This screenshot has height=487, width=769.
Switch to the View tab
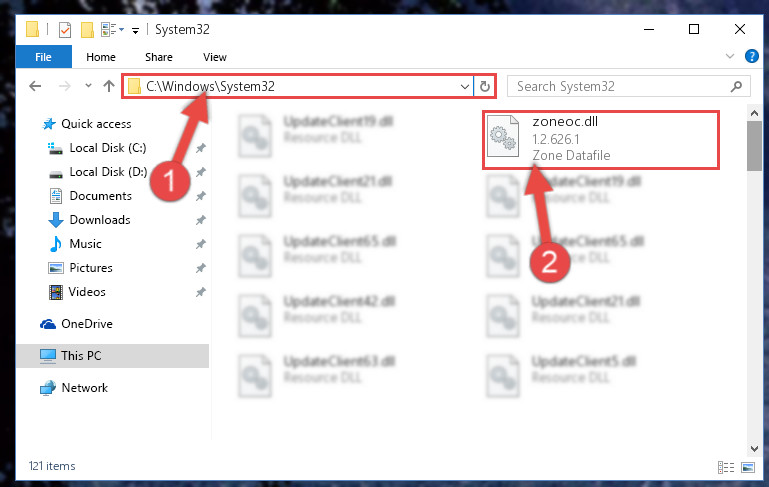point(215,57)
